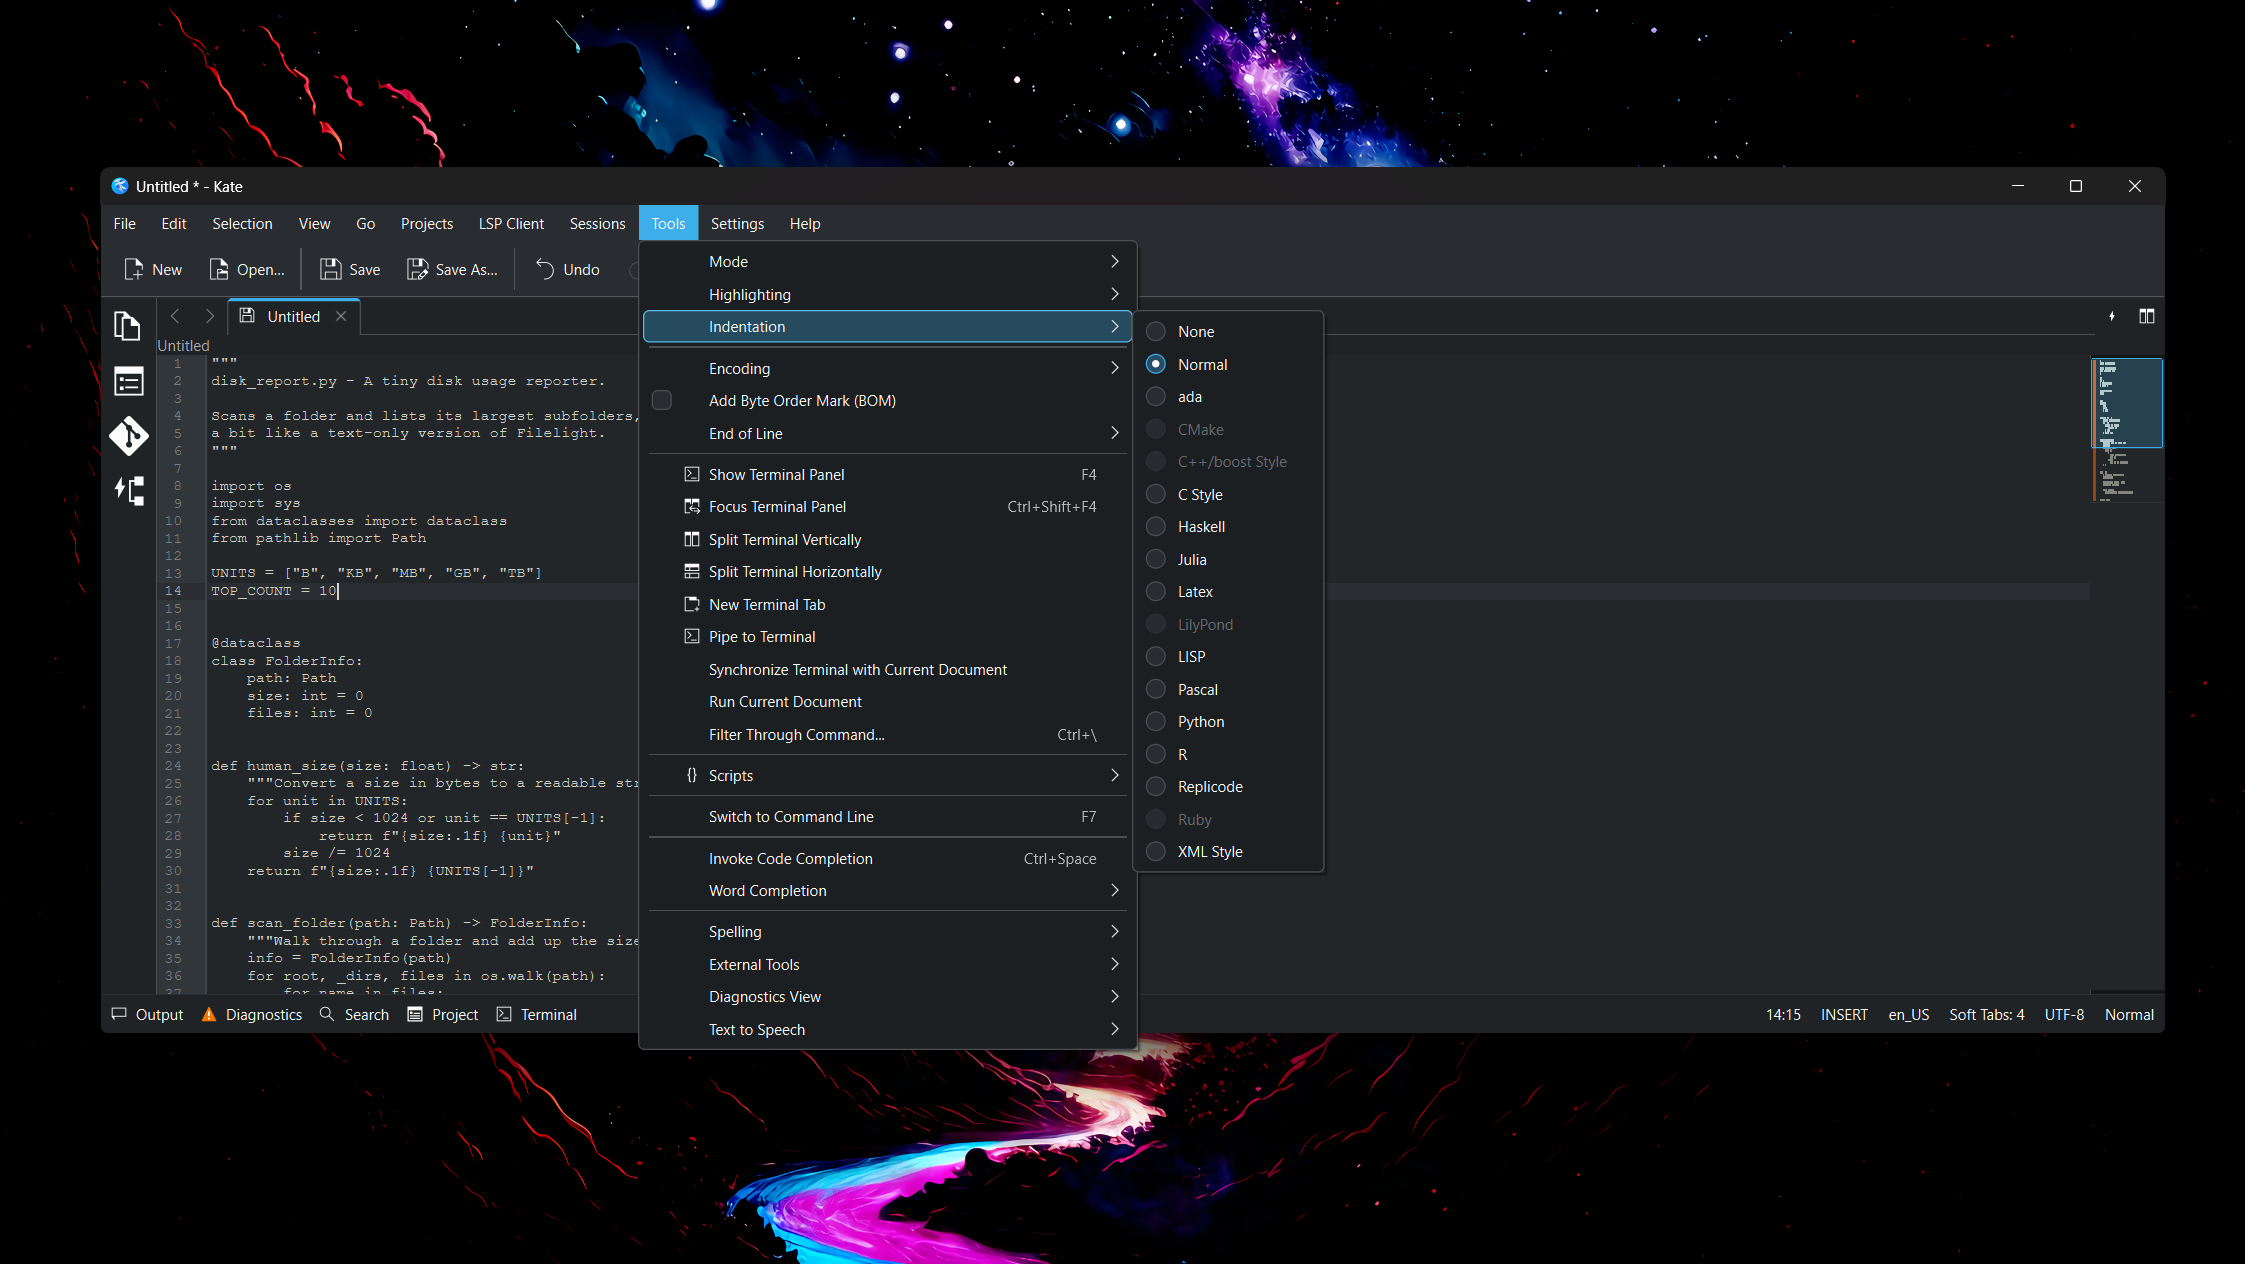Click the quick open lightning icon
Screen dimensions: 2245x1264
pyautogui.click(x=2112, y=316)
